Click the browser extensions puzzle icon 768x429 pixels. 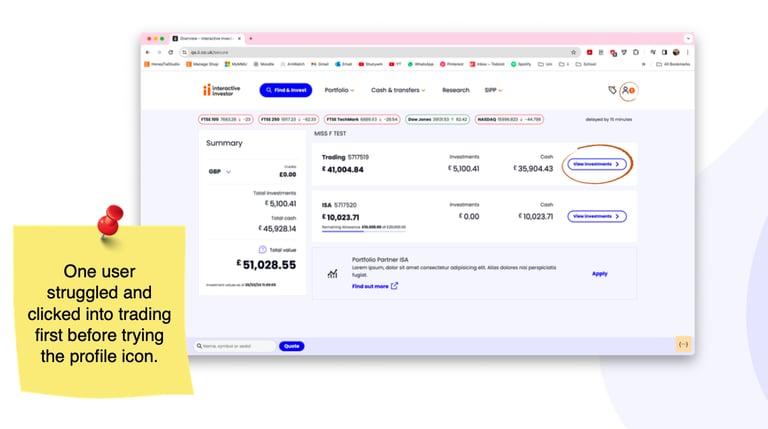click(636, 52)
